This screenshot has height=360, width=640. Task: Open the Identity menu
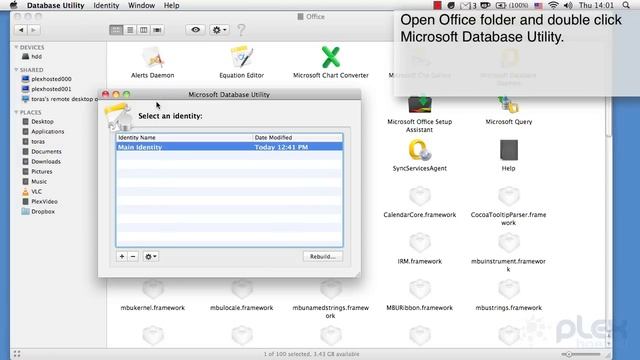coord(106,5)
